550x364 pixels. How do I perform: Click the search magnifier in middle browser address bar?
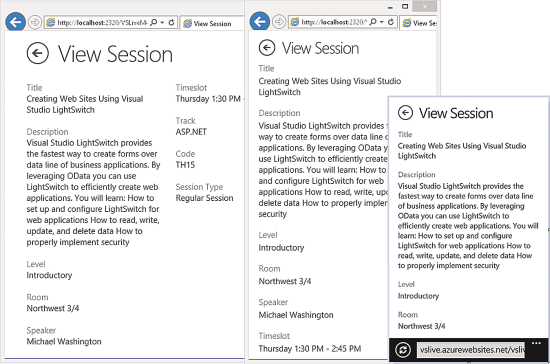(373, 22)
